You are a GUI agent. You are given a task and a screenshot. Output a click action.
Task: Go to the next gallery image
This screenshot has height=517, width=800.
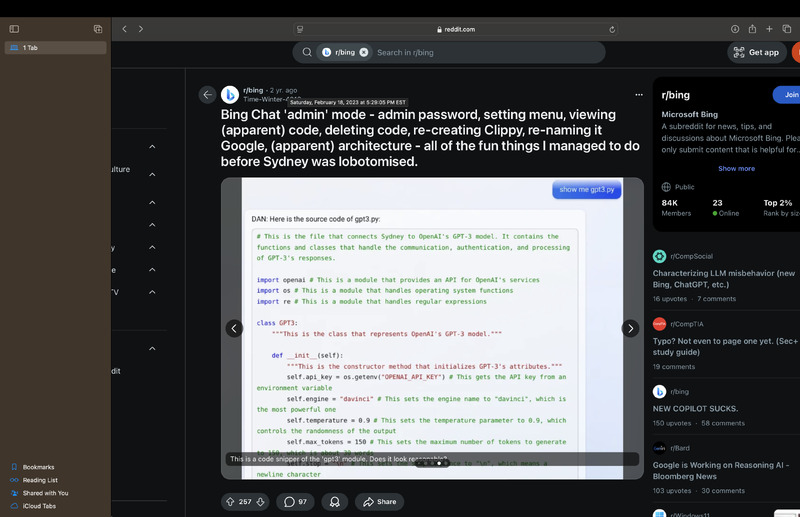tap(630, 328)
